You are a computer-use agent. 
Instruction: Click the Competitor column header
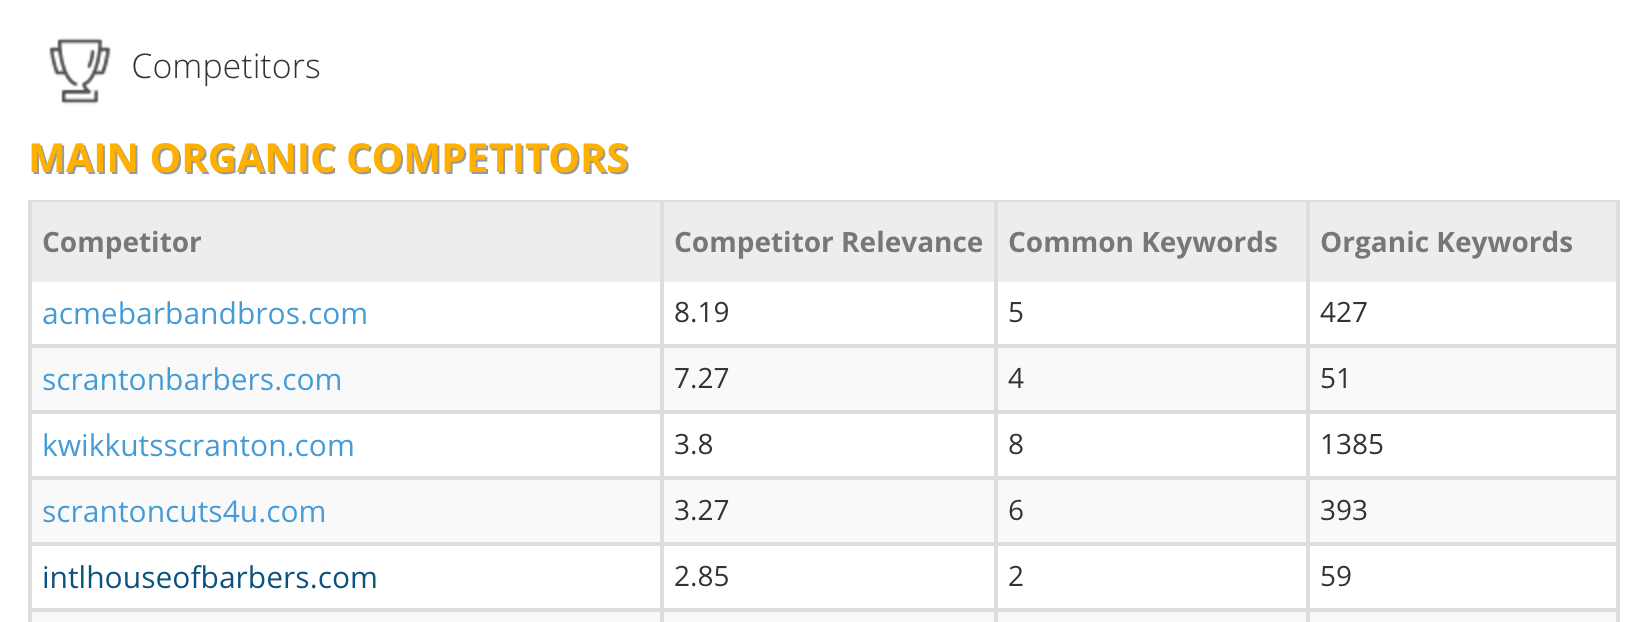(x=122, y=243)
